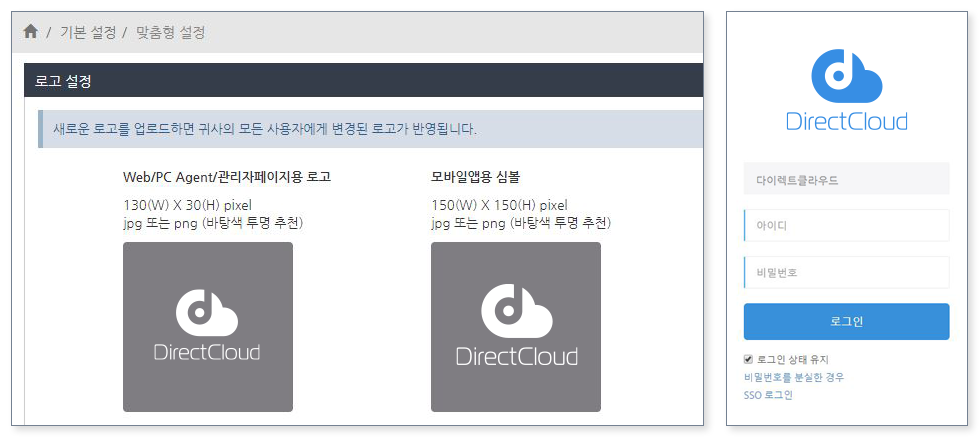Viewport: 979px width, 437px height.
Task: Click the 130(W) X 30(H) pixel text
Action: click(187, 205)
